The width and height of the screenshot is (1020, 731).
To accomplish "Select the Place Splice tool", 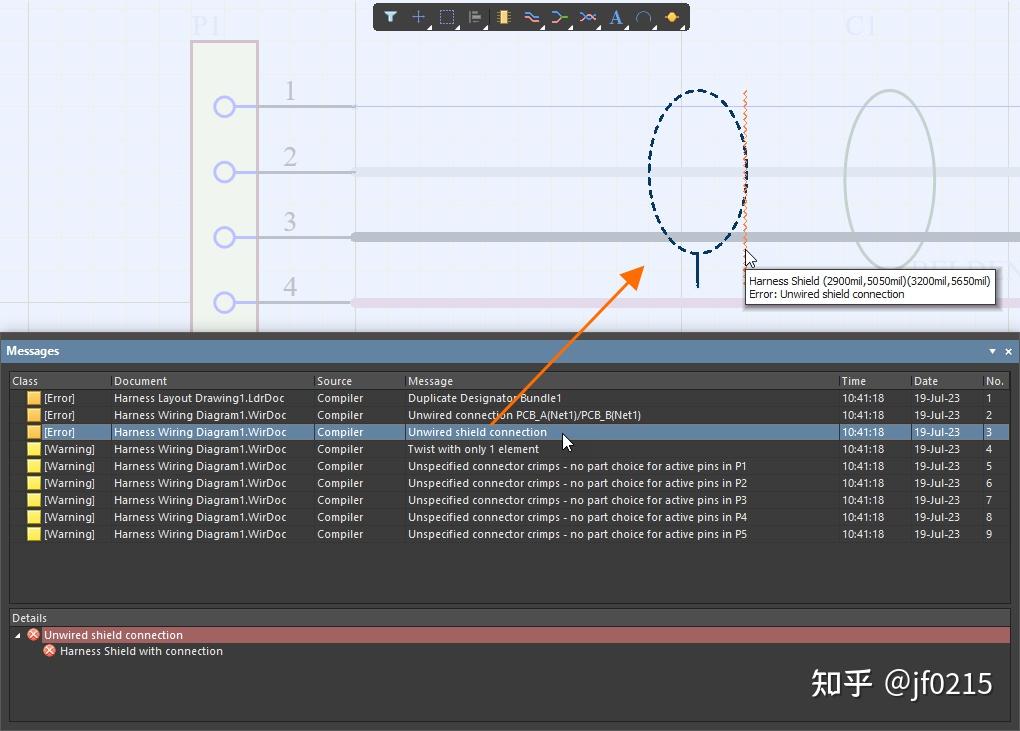I will coord(560,17).
